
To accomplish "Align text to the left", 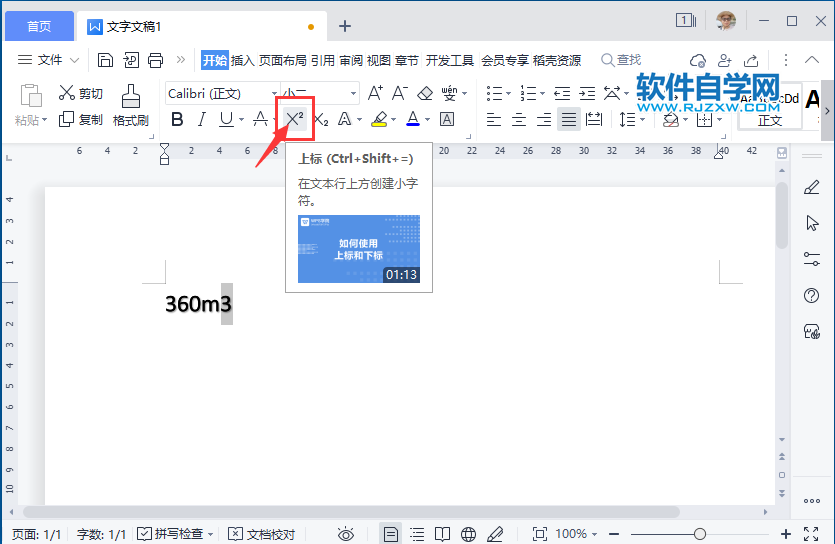I will [x=494, y=119].
